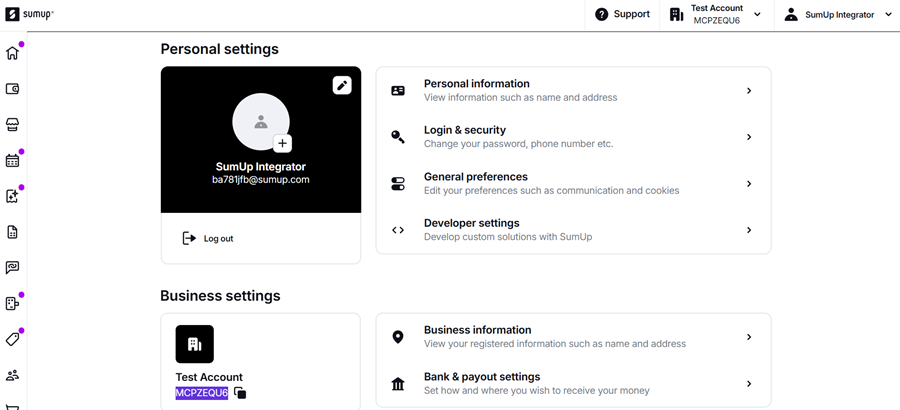Open Bank & payout settings
Viewport: 900px width, 410px height.
573,383
